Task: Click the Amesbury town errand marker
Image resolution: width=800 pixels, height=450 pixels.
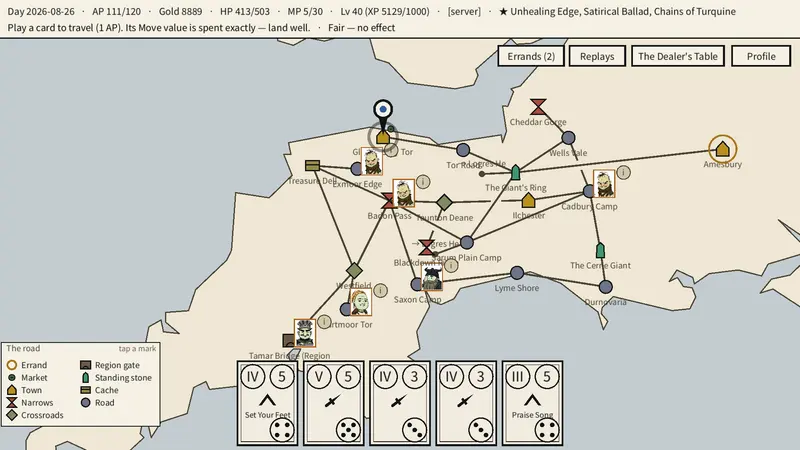Action: click(722, 149)
